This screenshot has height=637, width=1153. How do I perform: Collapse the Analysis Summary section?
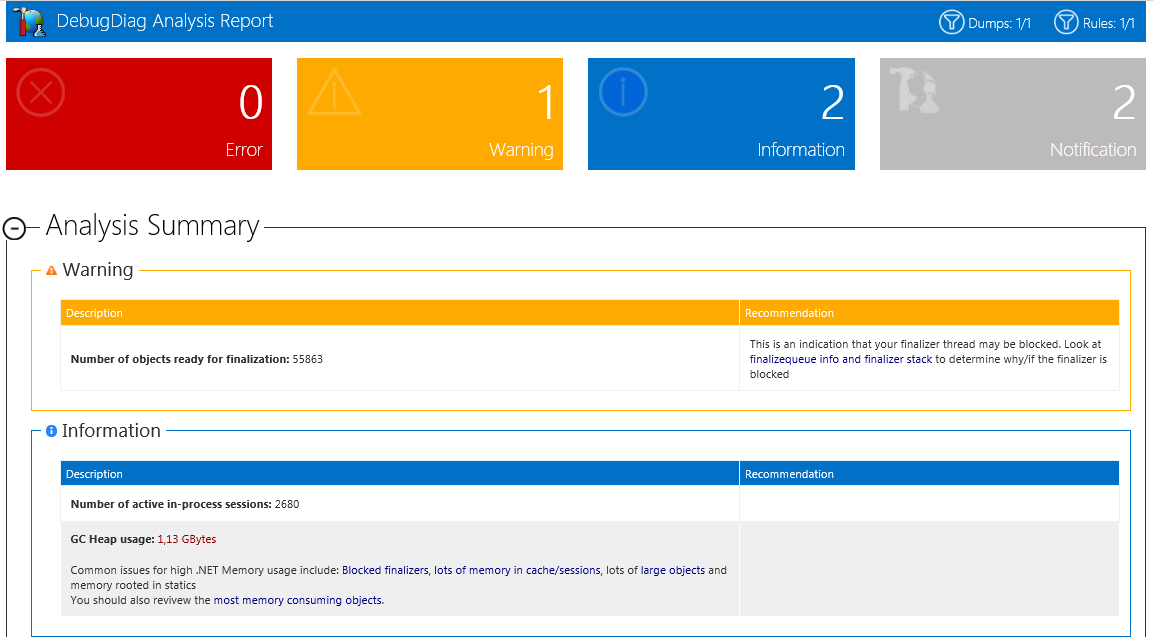coord(15,228)
